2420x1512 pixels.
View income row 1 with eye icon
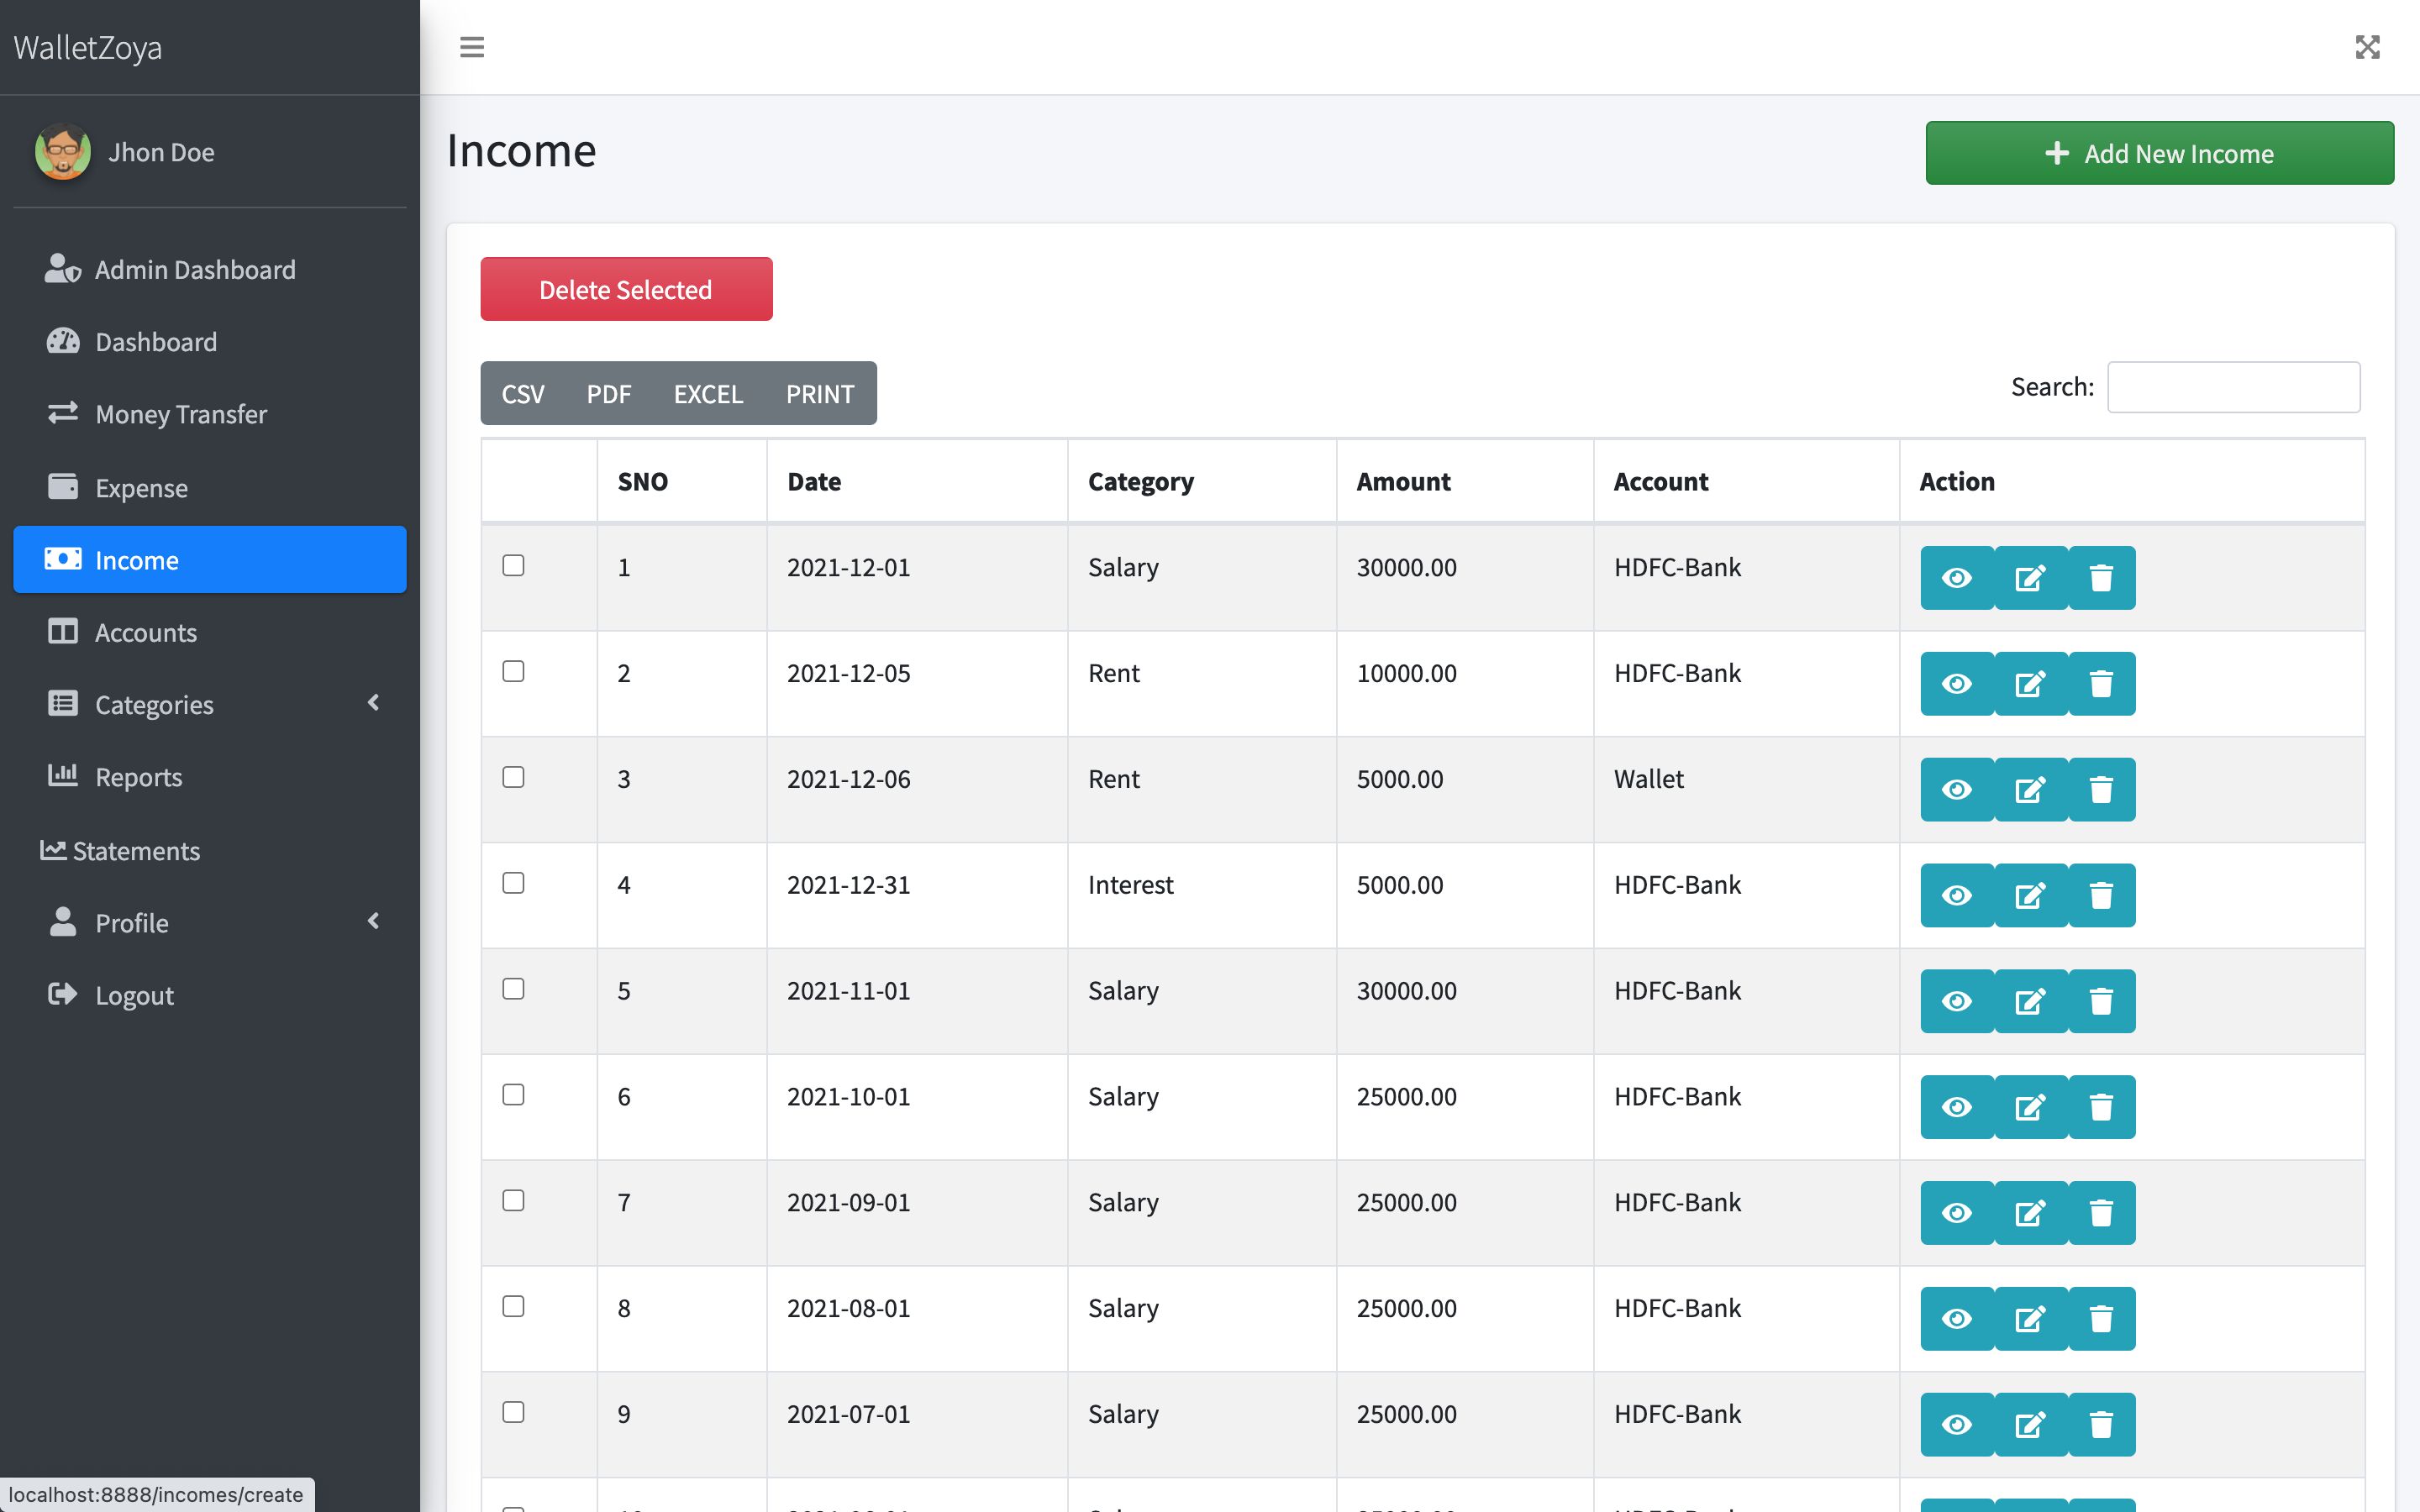[x=1956, y=578]
